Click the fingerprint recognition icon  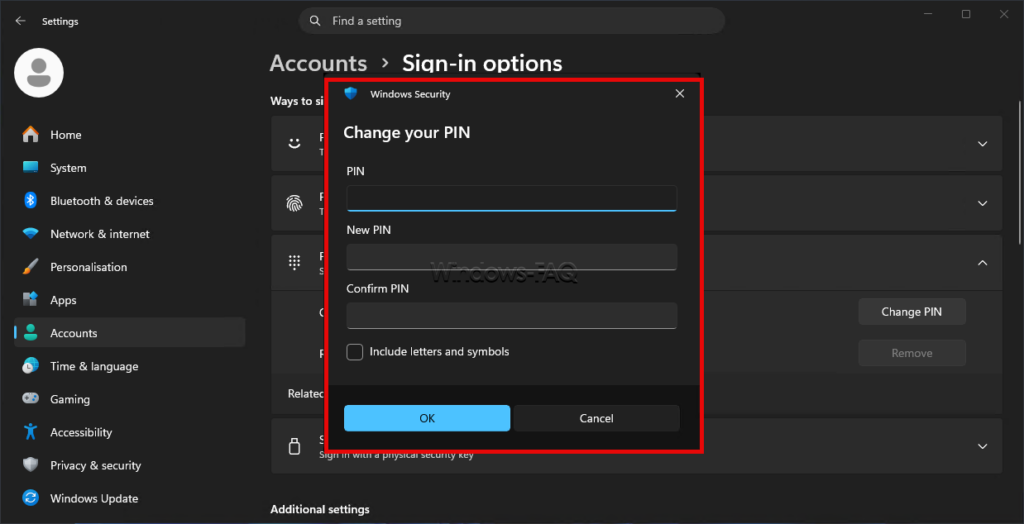[x=295, y=203]
